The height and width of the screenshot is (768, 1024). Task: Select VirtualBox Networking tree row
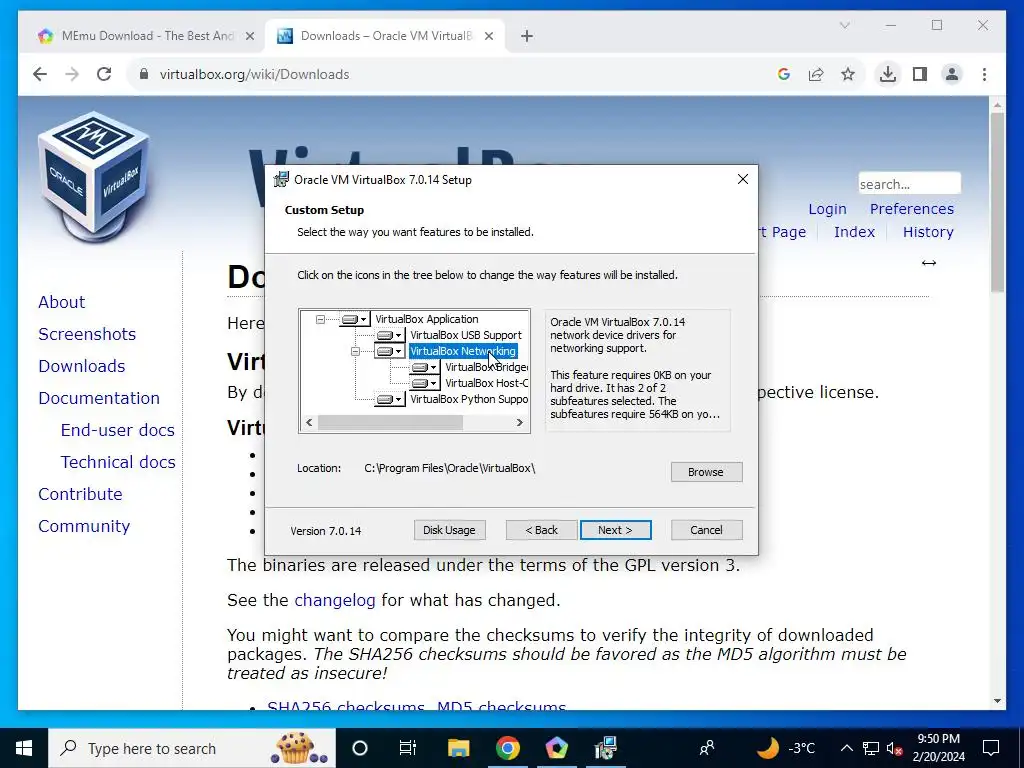click(463, 351)
